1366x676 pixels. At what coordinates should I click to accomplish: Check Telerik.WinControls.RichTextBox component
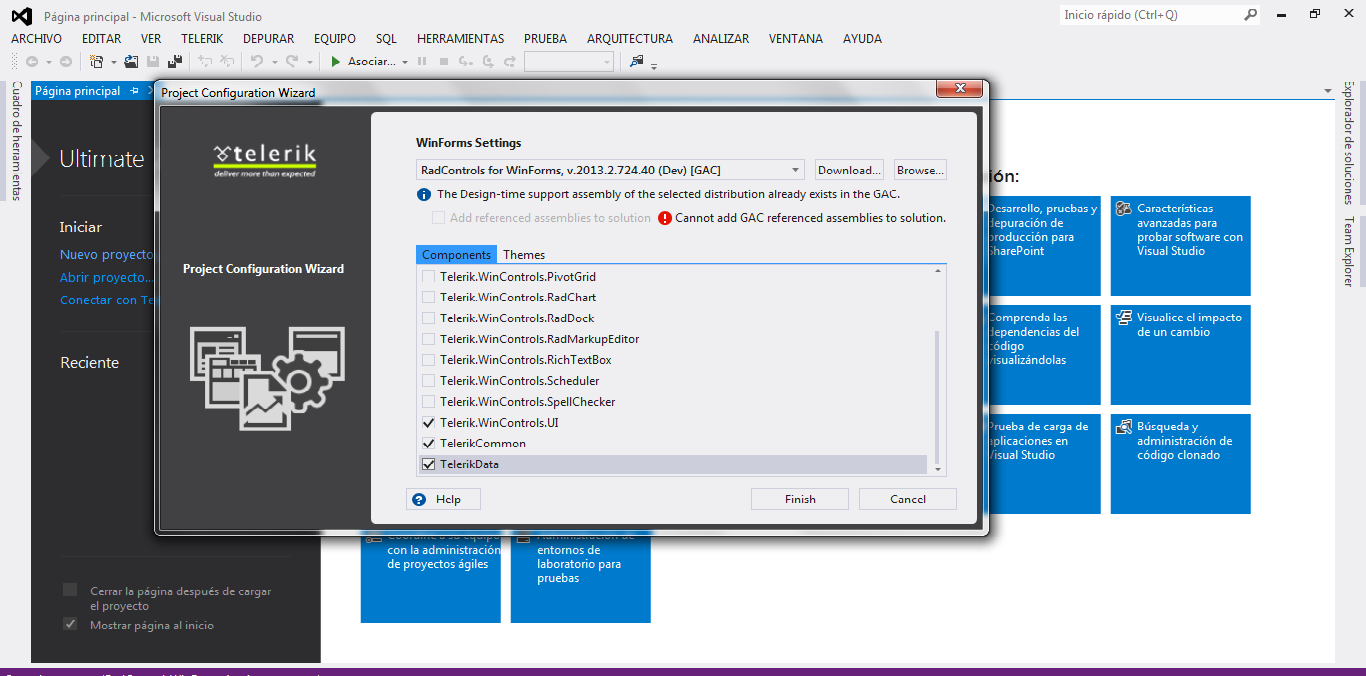[429, 360]
